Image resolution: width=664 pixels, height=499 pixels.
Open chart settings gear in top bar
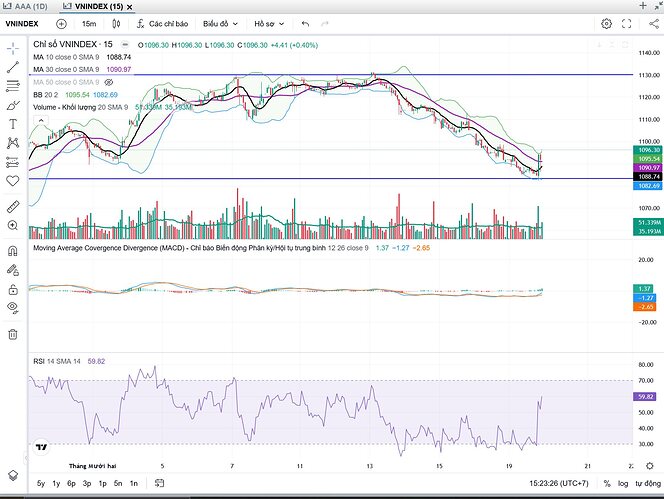pyautogui.click(x=607, y=23)
